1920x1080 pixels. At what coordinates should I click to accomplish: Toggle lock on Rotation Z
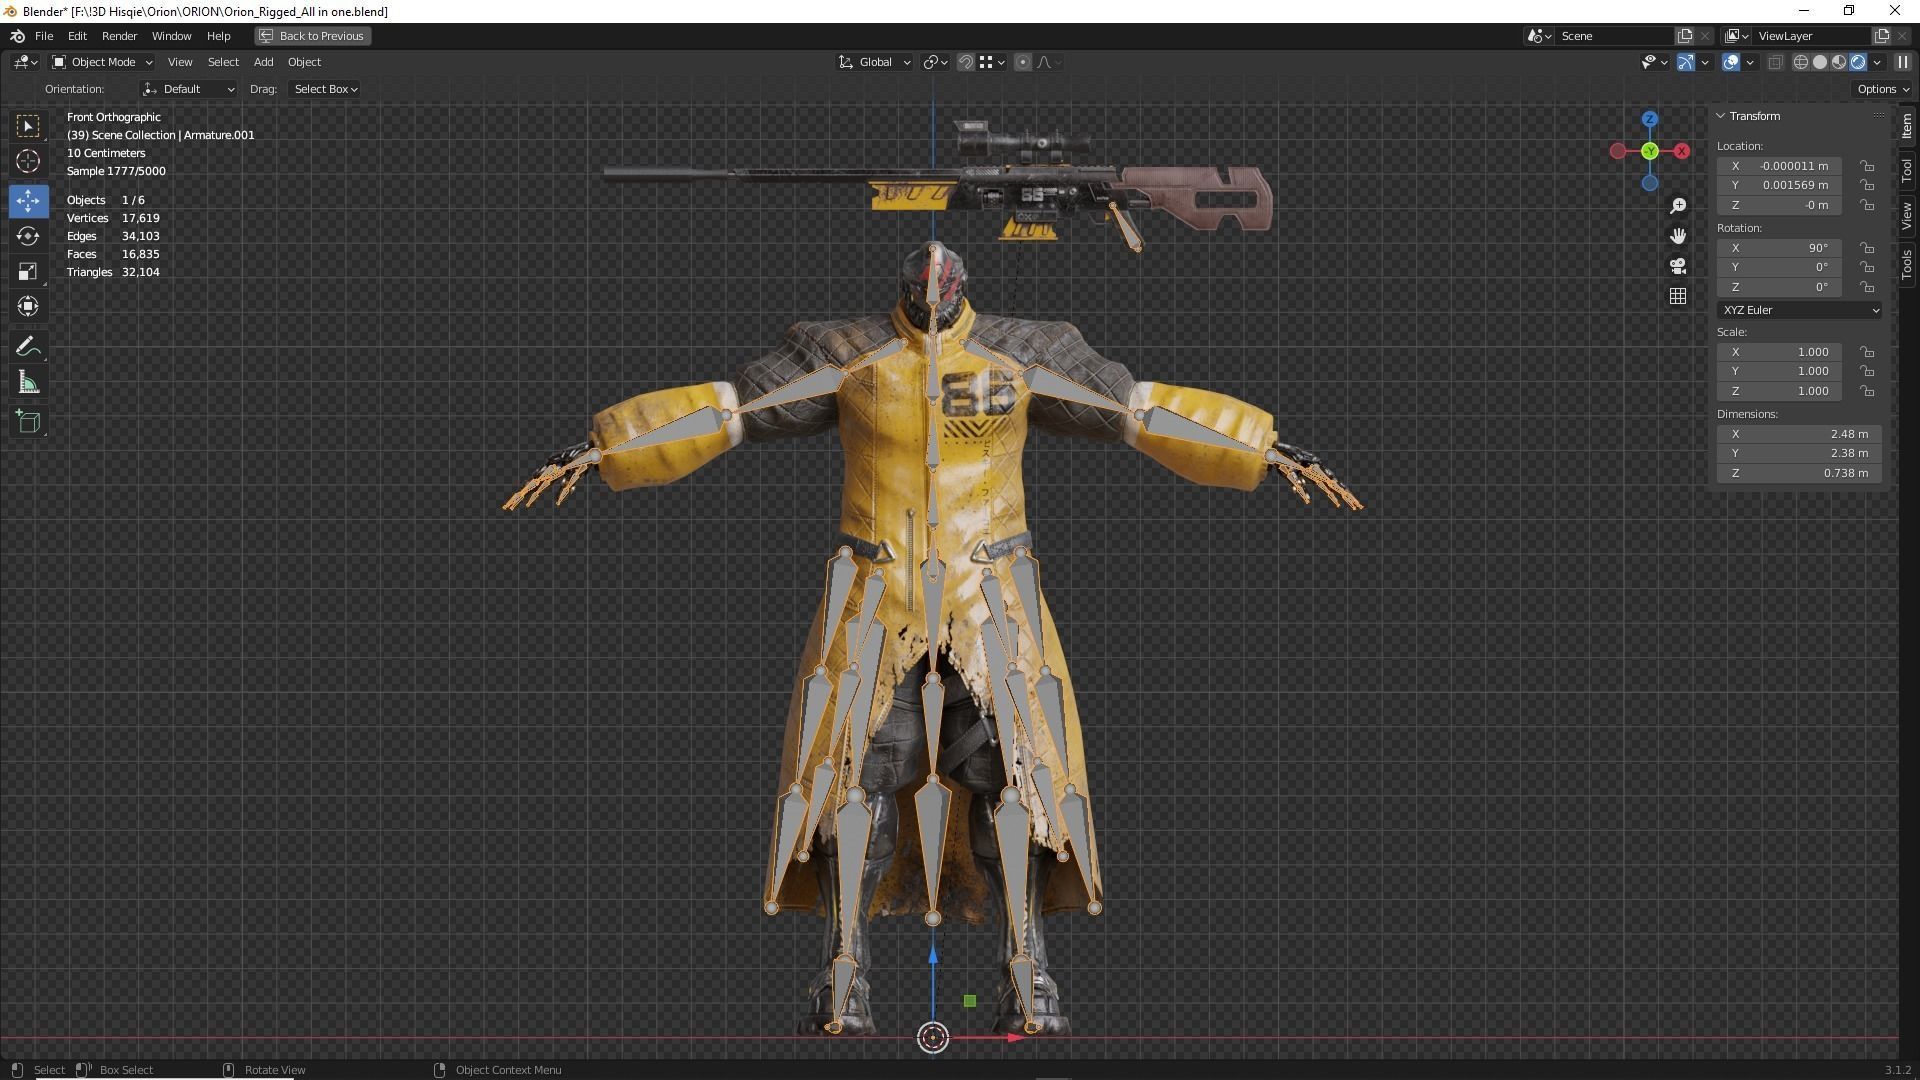[1867, 287]
